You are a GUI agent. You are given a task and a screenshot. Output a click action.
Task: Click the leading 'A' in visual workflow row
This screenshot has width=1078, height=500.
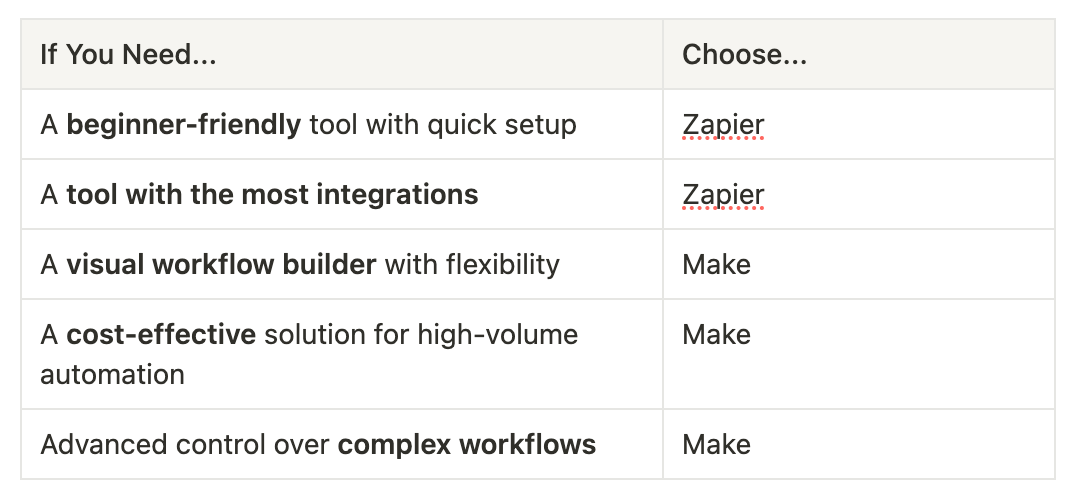click(x=49, y=265)
